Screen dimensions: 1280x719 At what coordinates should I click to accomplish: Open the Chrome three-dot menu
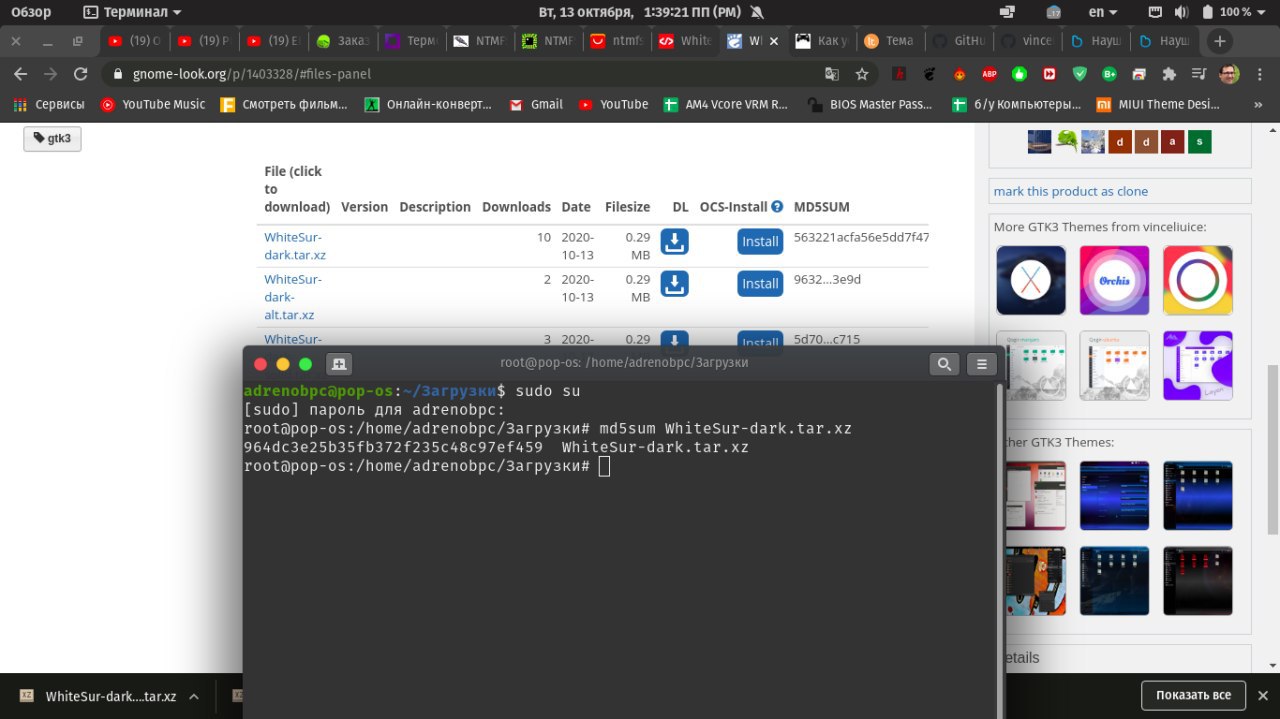(x=1258, y=74)
